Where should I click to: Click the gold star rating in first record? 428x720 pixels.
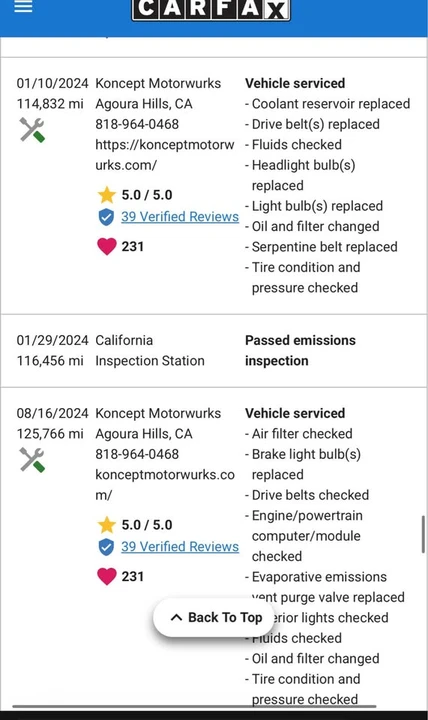tap(107, 195)
